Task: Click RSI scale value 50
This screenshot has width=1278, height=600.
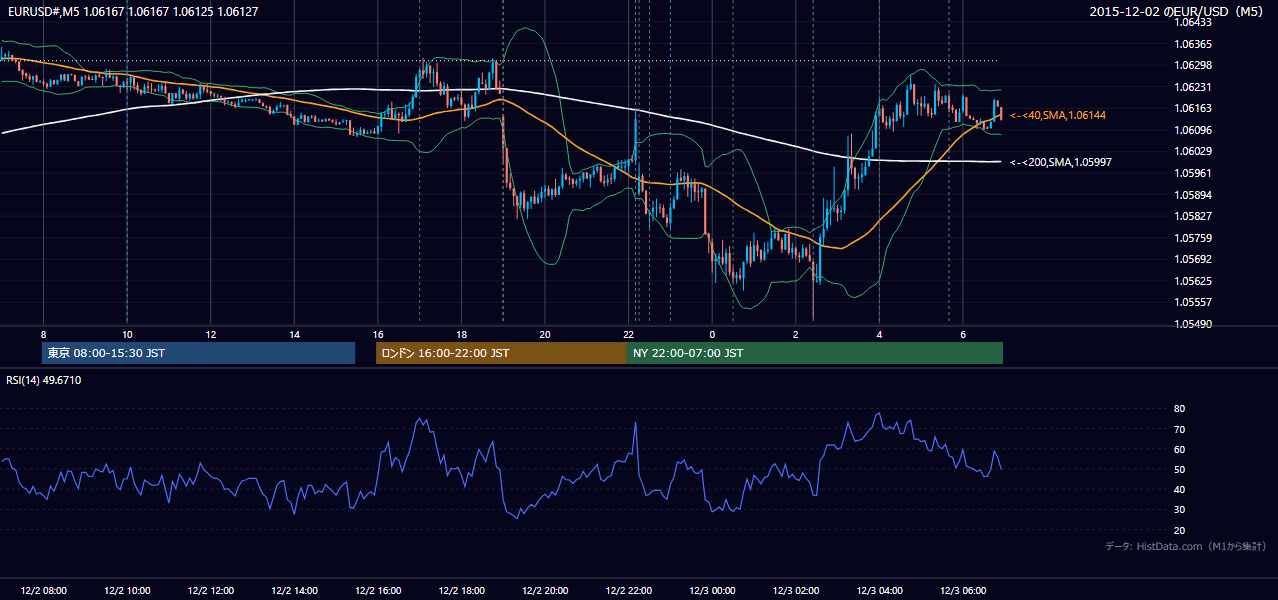Action: [x=1180, y=469]
